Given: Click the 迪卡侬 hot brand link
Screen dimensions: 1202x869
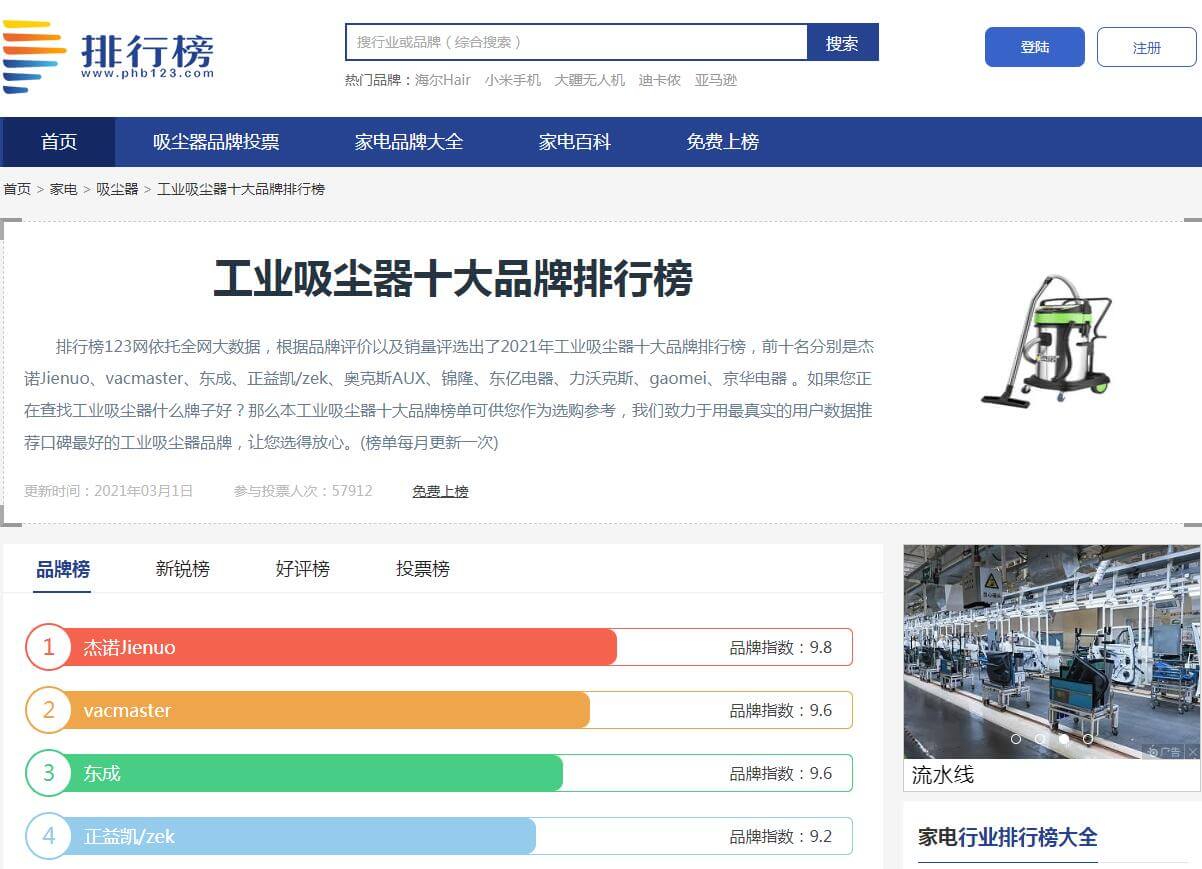Looking at the screenshot, I should (660, 80).
